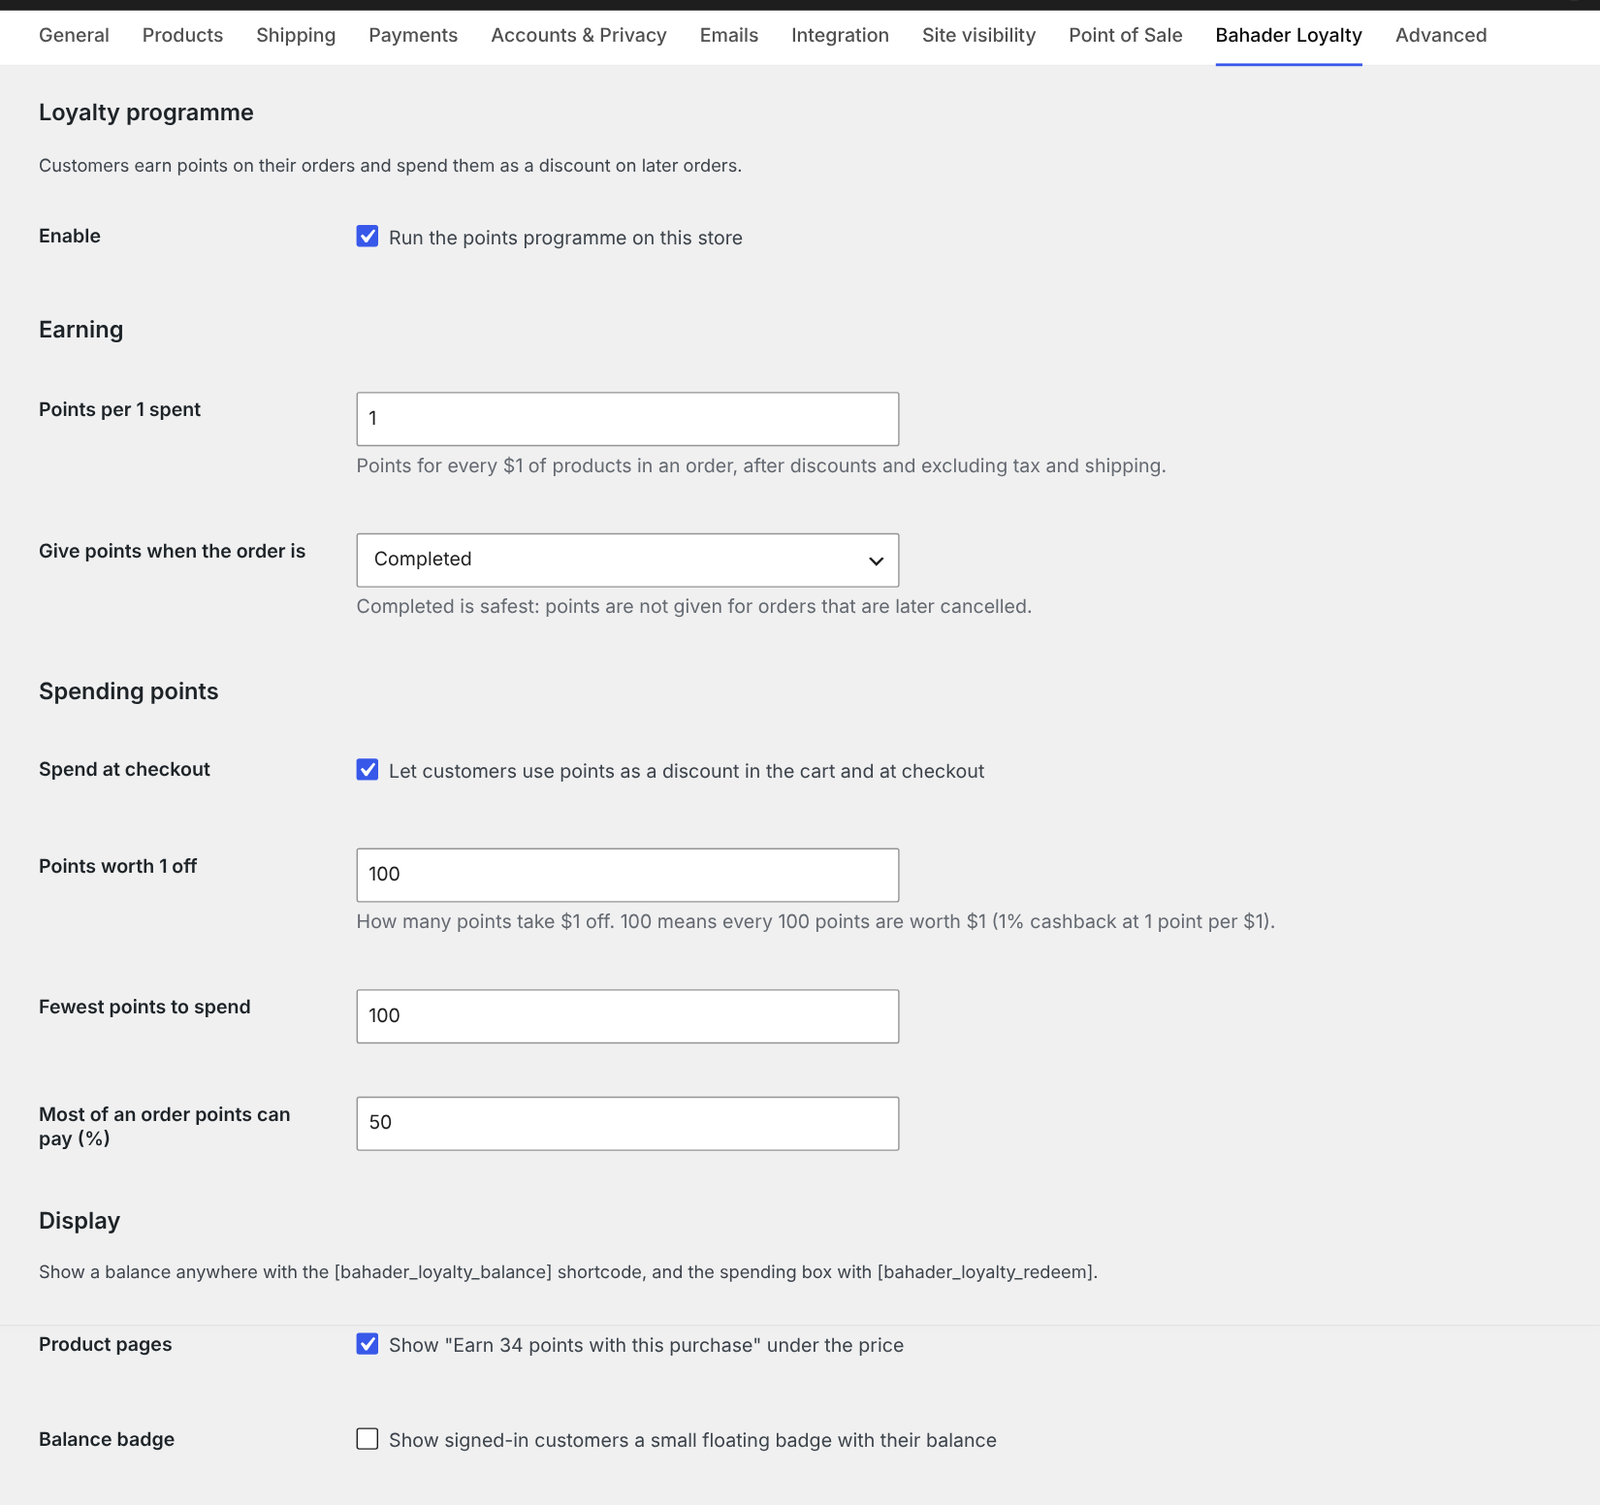Switch to the Emails tab
The width and height of the screenshot is (1600, 1505).
(x=729, y=35)
